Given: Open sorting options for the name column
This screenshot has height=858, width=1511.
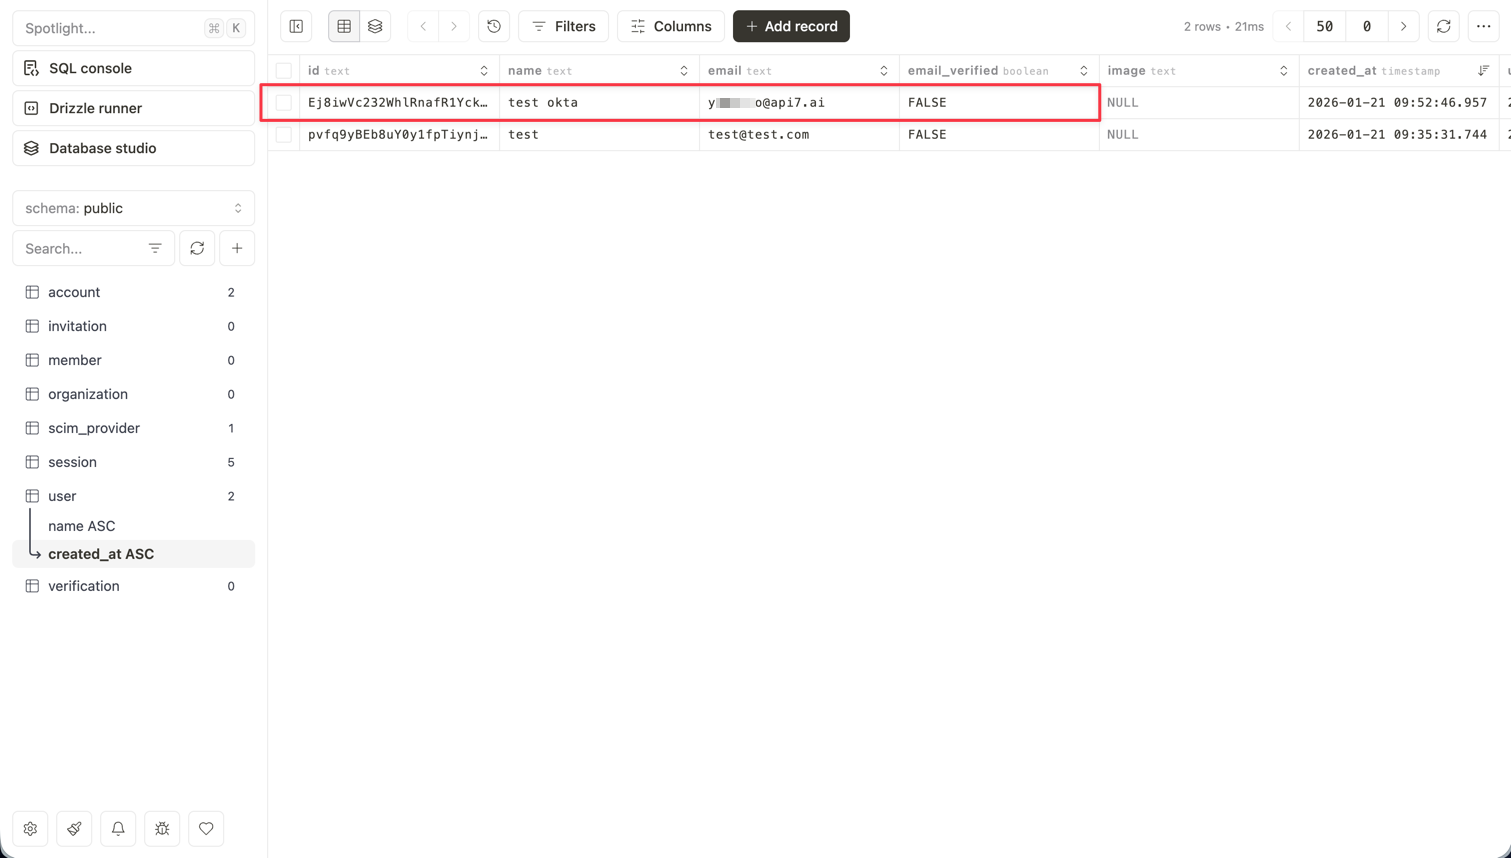Looking at the screenshot, I should click(x=684, y=70).
